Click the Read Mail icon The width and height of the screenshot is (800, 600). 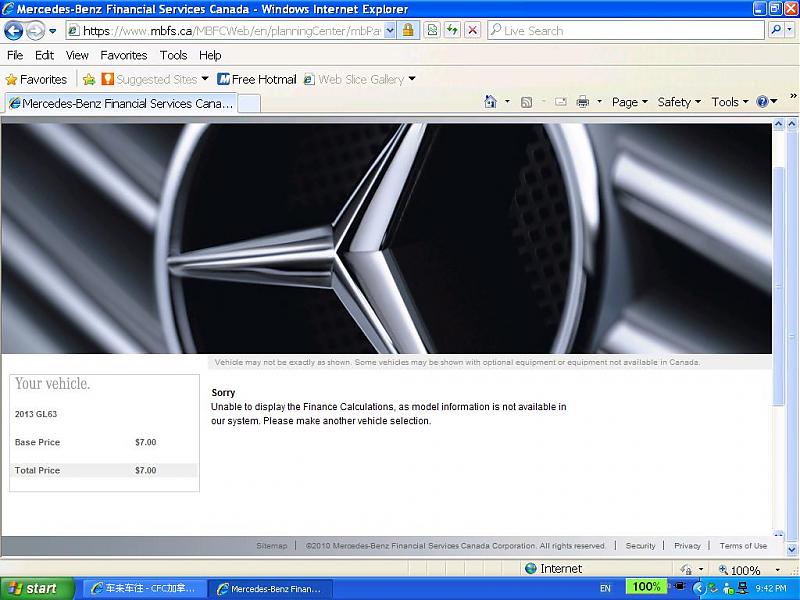561,102
